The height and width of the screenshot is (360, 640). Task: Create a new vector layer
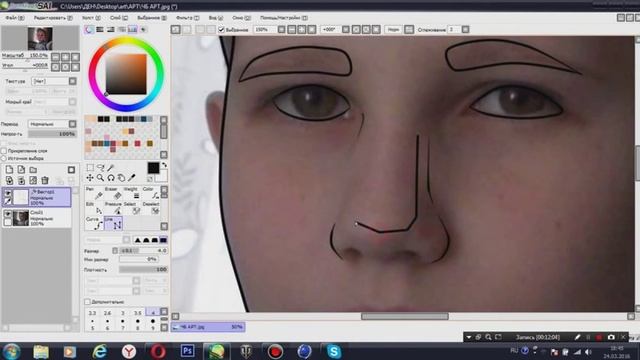click(21, 169)
